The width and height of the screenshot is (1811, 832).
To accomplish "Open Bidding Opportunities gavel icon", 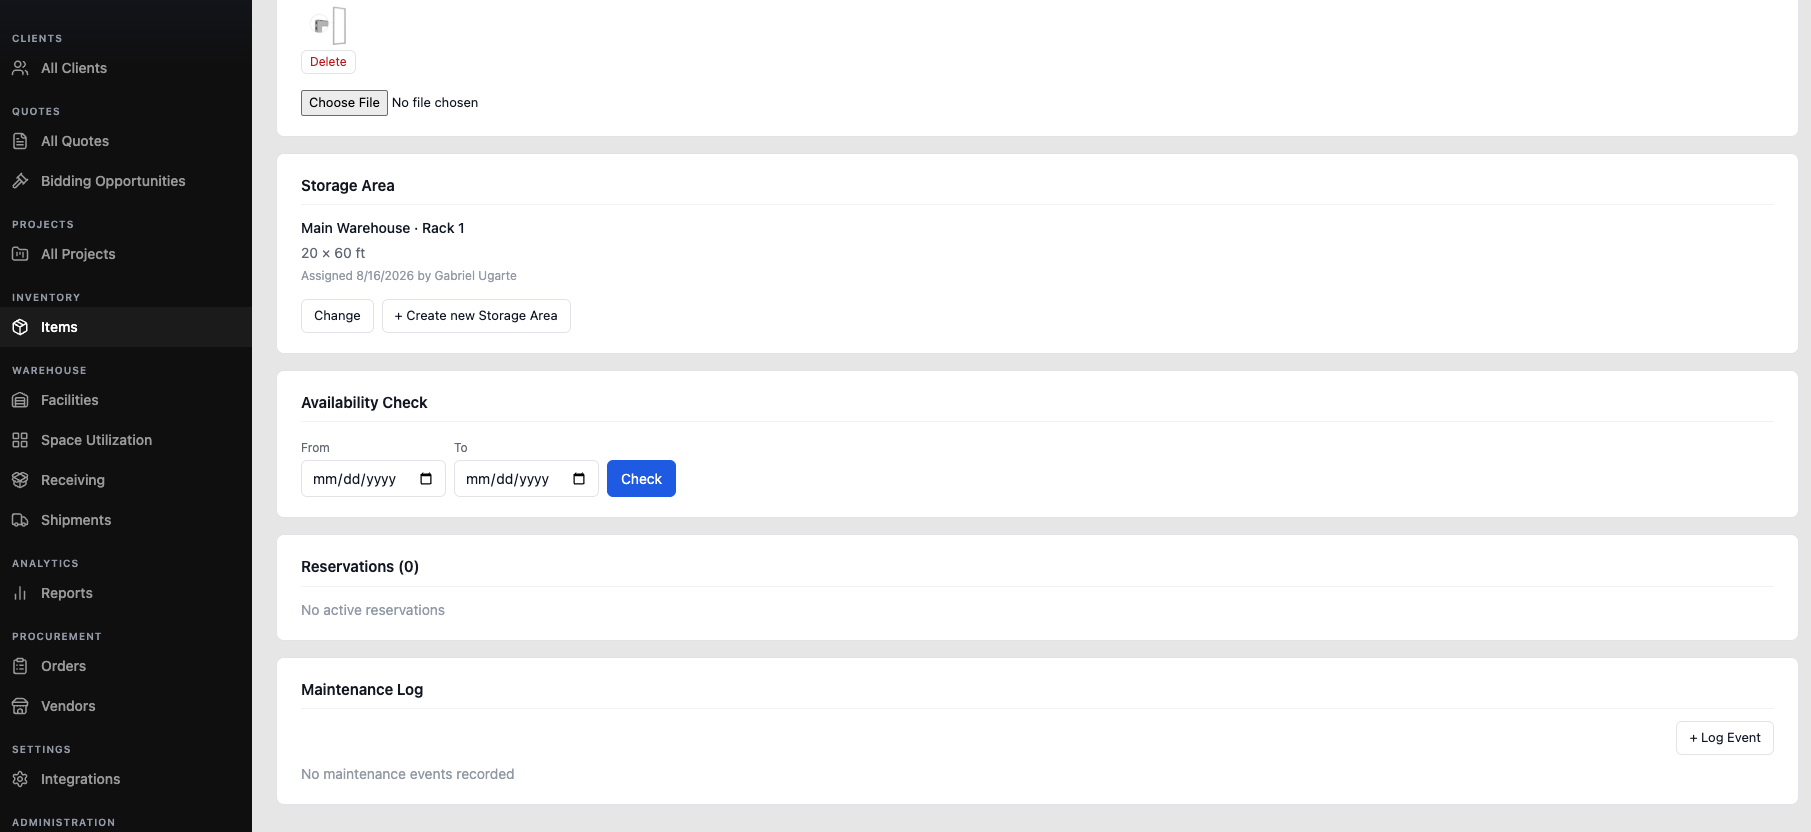I will (20, 181).
